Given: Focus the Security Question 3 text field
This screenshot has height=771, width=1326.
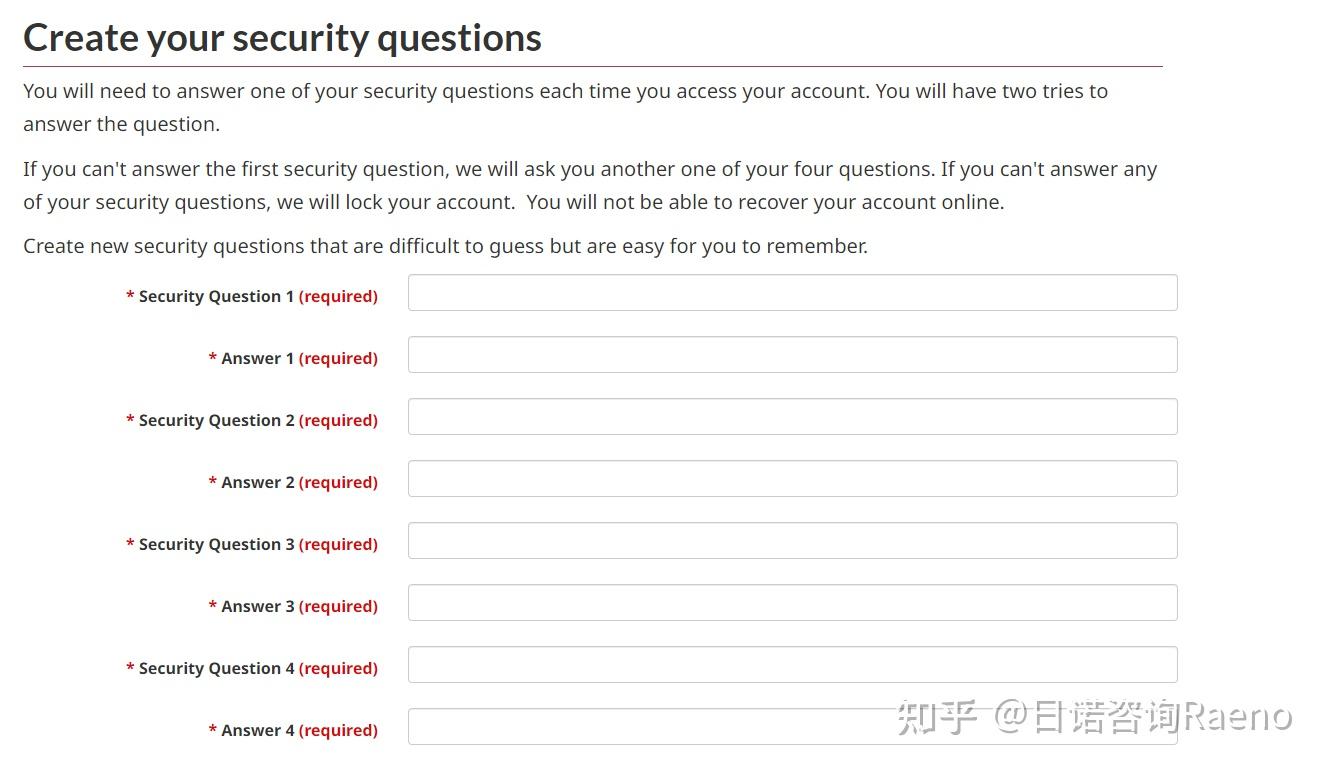Looking at the screenshot, I should (x=792, y=541).
